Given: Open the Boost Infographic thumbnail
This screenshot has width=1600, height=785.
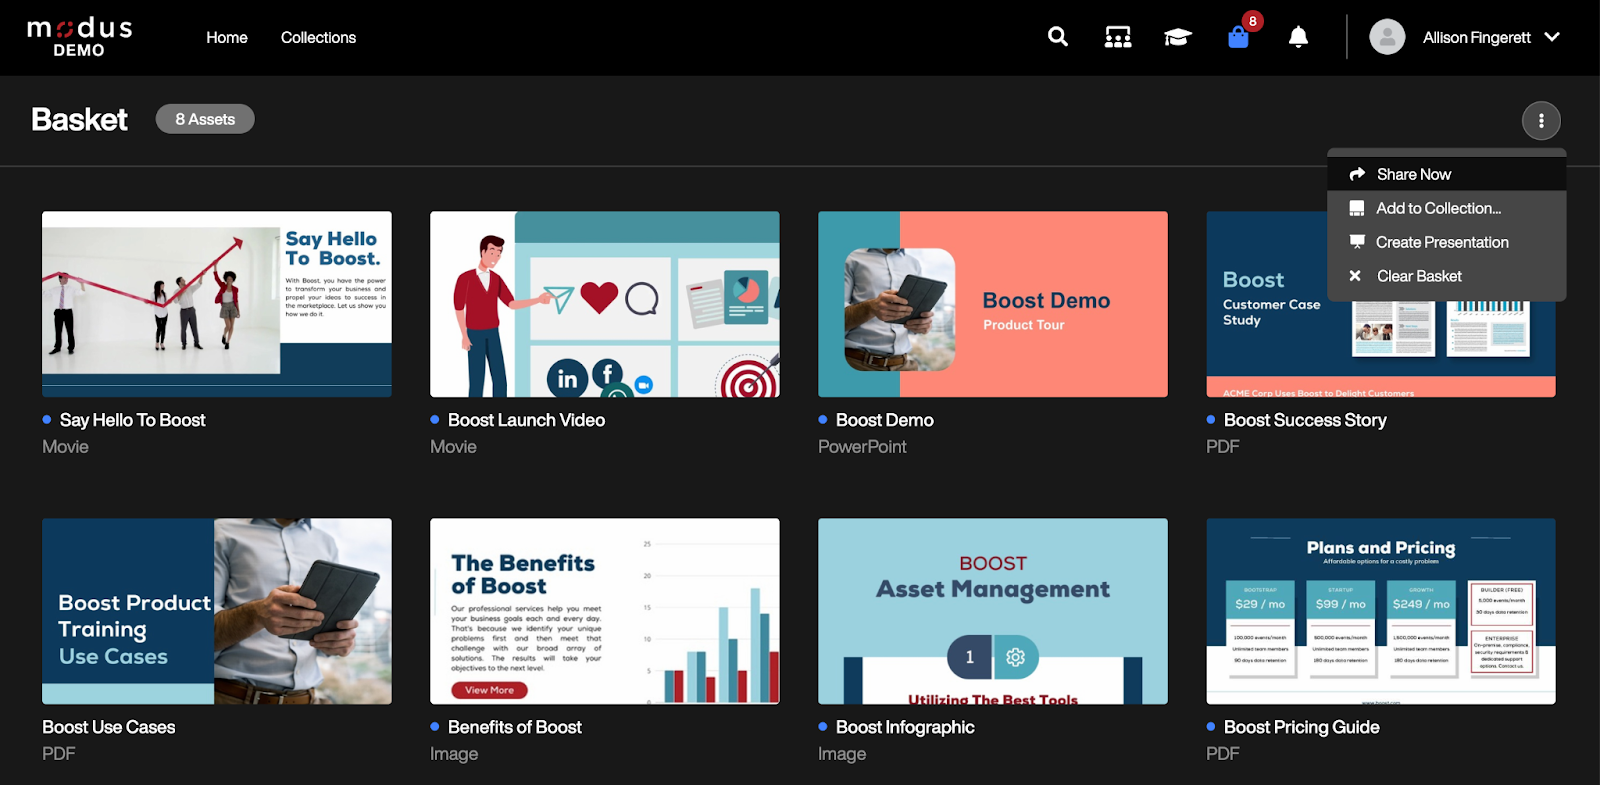Looking at the screenshot, I should [993, 611].
